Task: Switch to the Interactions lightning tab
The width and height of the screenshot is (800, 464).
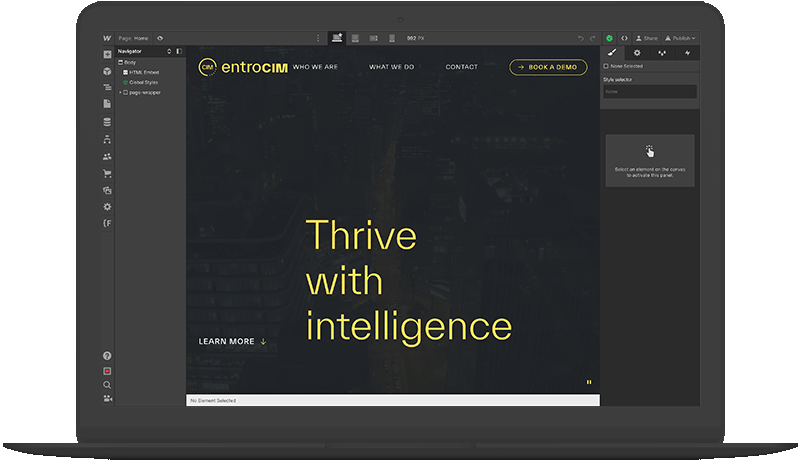Action: coord(687,52)
